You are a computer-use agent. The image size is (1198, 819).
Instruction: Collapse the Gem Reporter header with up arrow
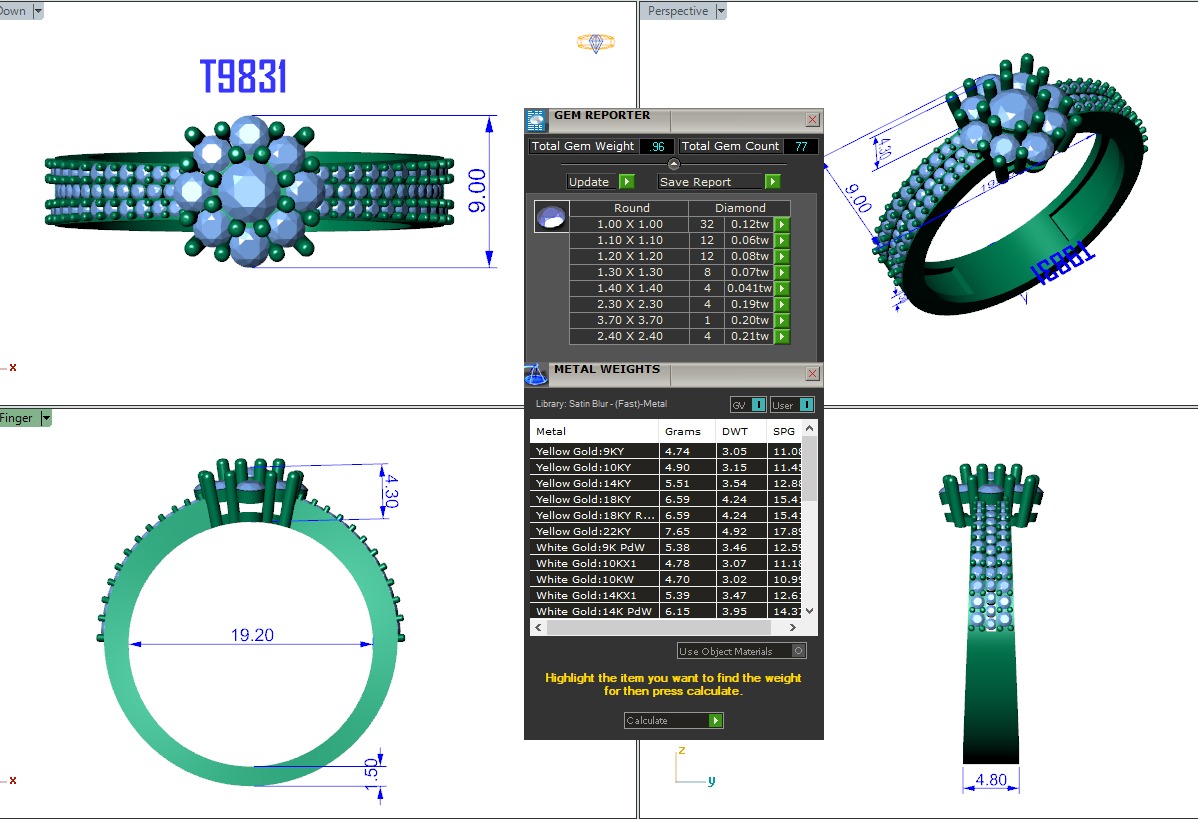pyautogui.click(x=674, y=164)
